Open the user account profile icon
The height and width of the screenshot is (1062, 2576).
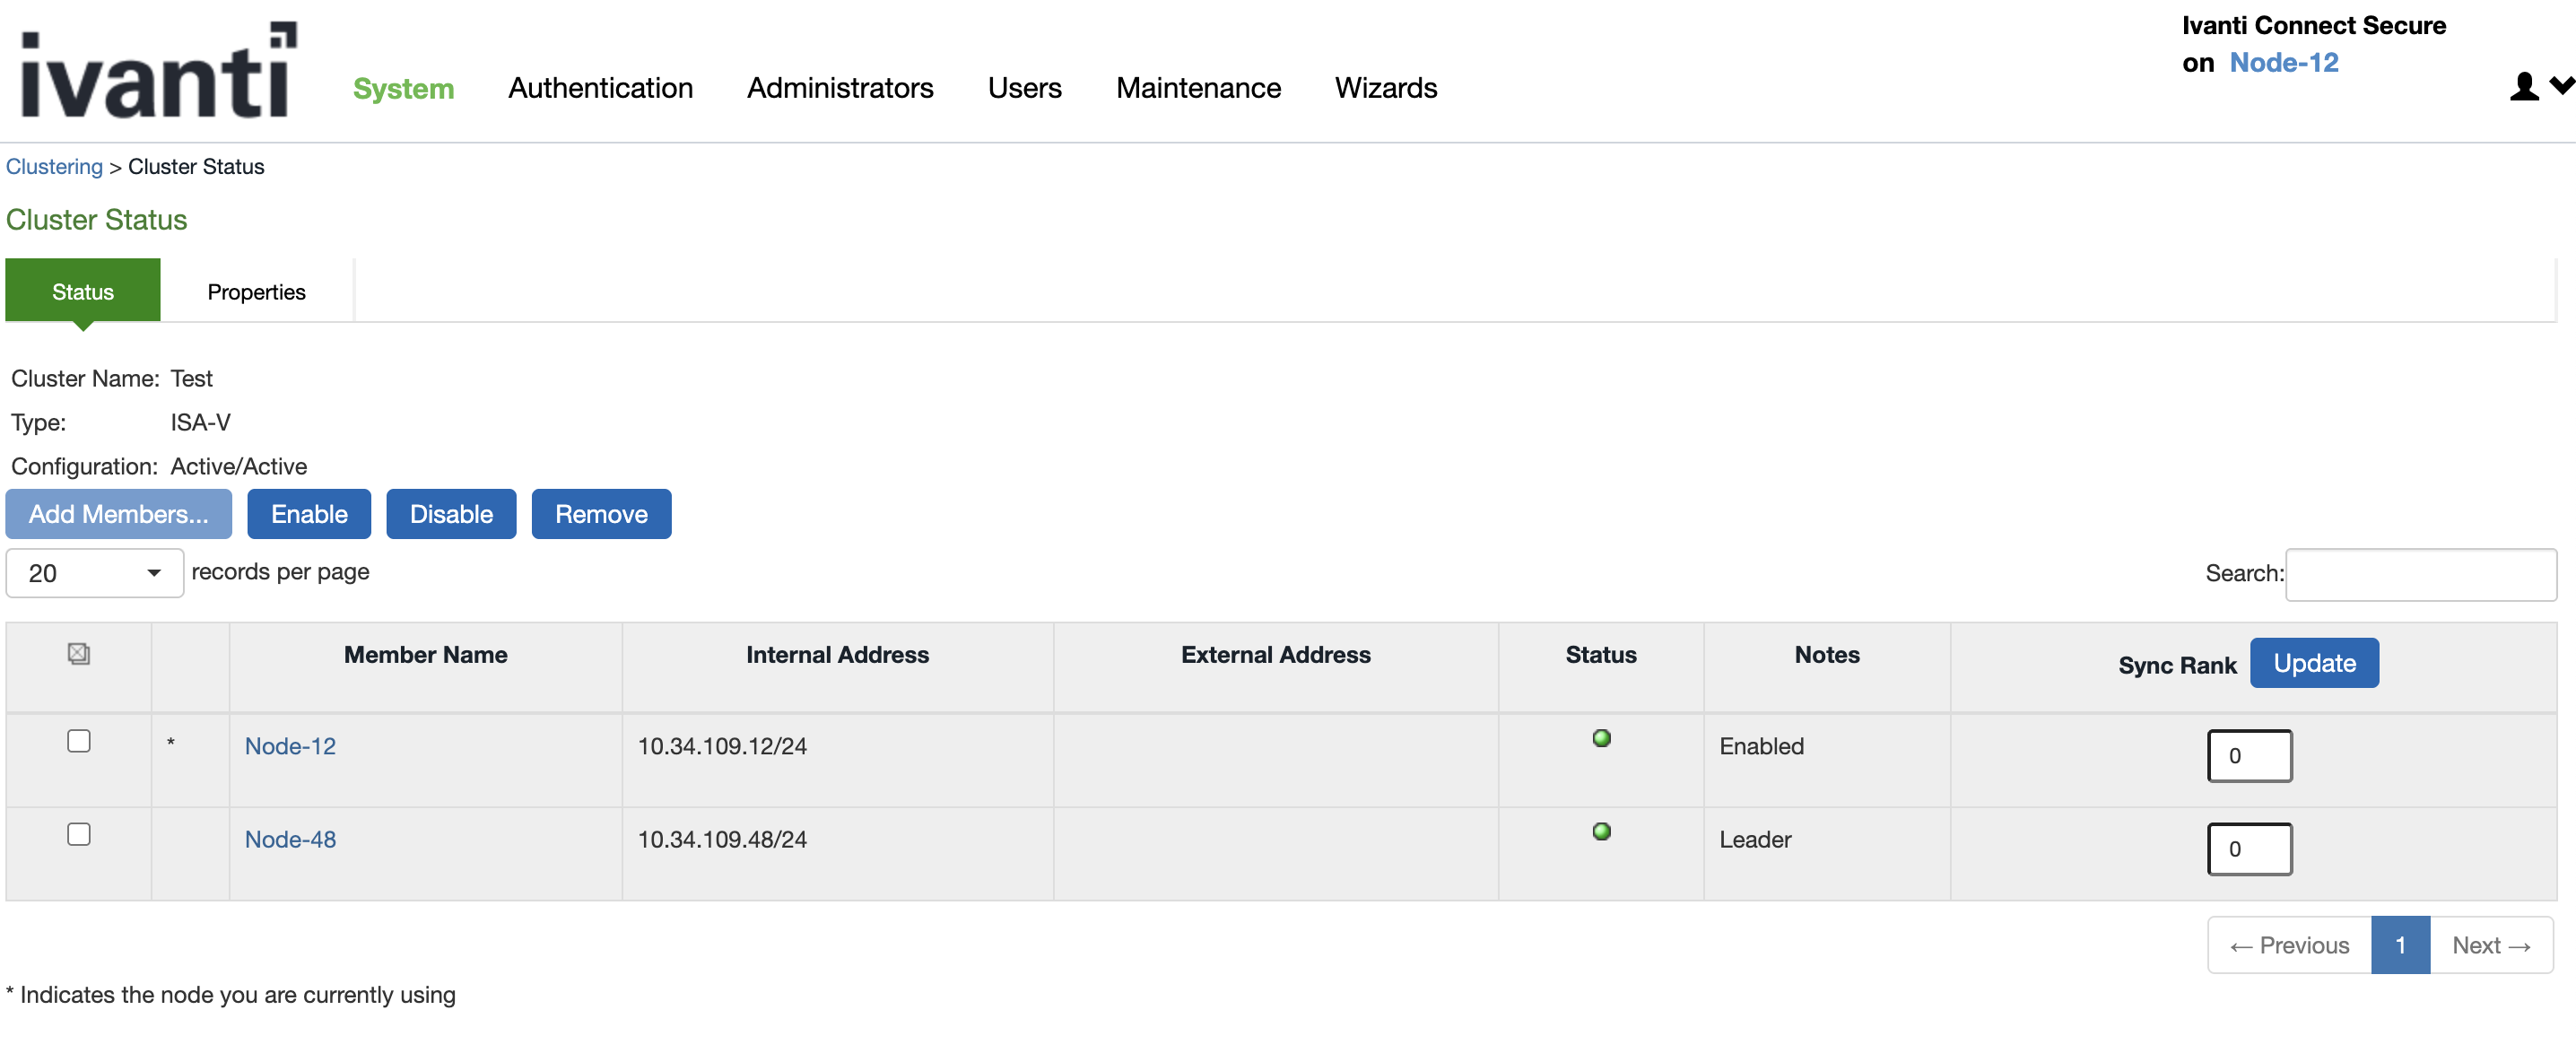point(2523,87)
